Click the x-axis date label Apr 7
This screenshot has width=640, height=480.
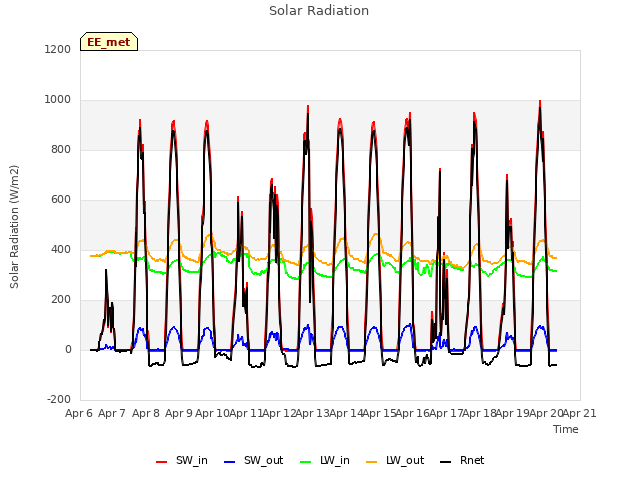pyautogui.click(x=112, y=413)
